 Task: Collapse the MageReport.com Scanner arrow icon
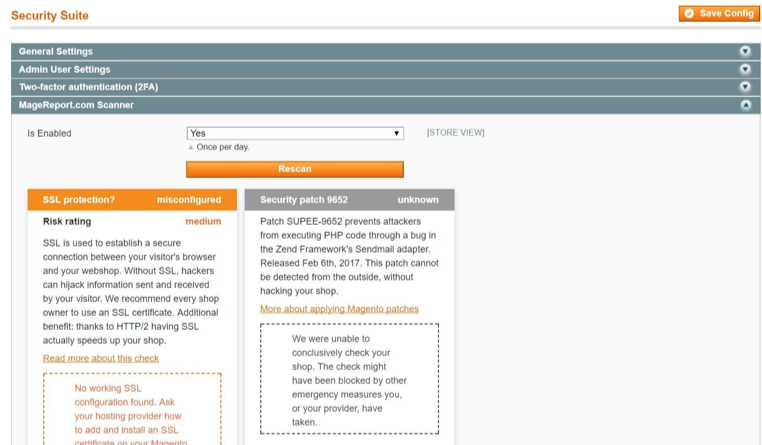coord(745,105)
